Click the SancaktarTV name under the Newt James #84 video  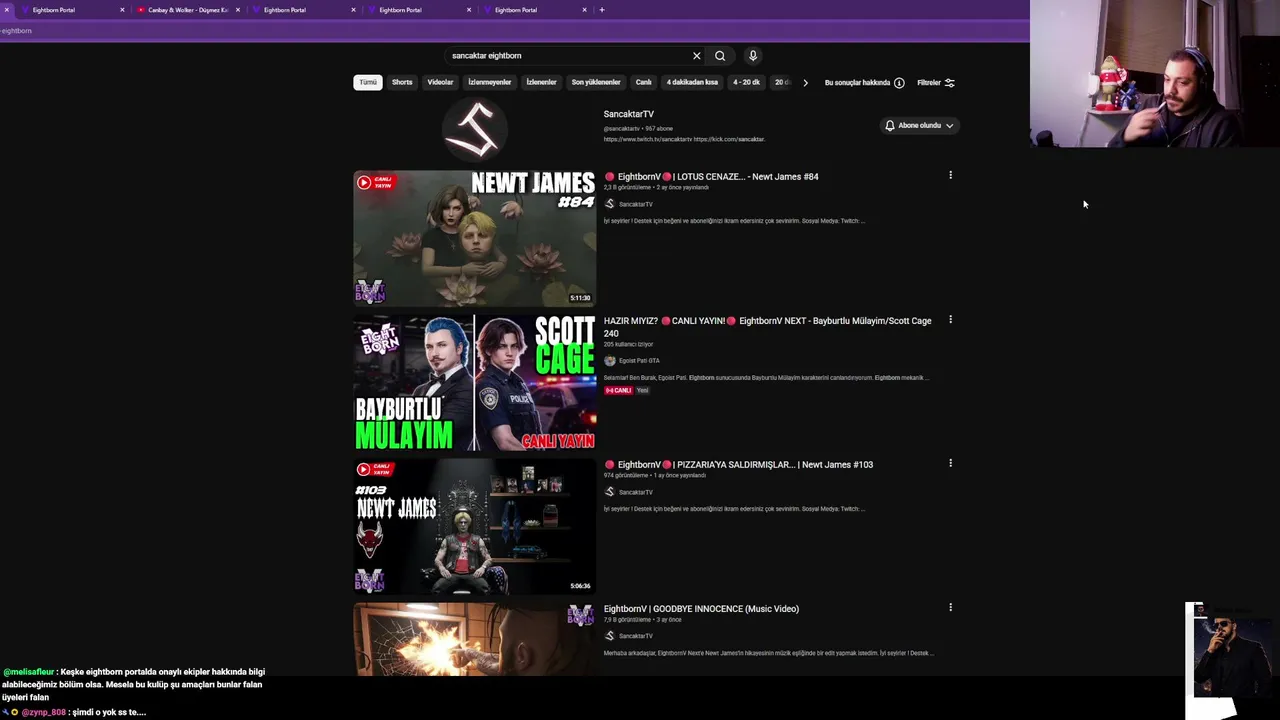[x=635, y=204]
